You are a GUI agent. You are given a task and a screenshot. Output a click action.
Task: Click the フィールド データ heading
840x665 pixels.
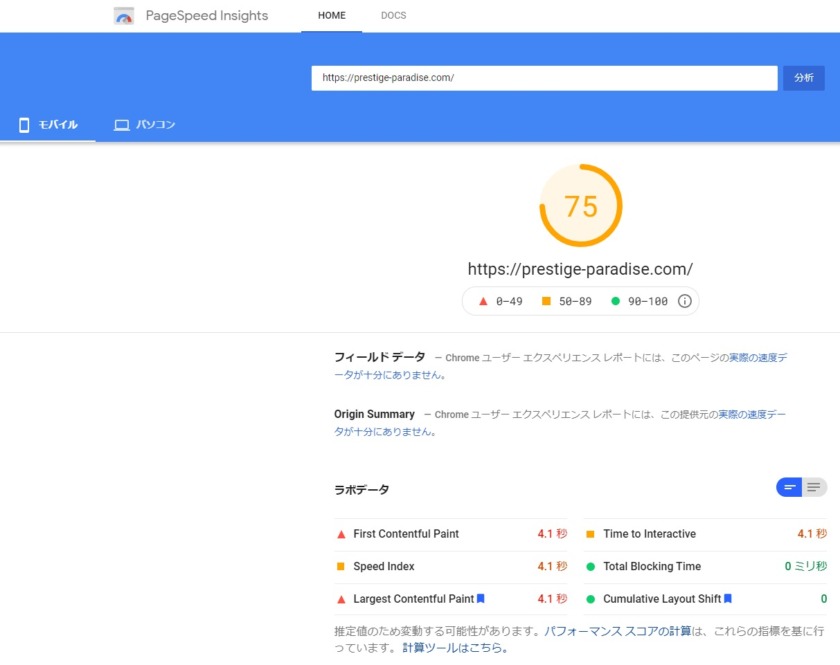(x=380, y=357)
